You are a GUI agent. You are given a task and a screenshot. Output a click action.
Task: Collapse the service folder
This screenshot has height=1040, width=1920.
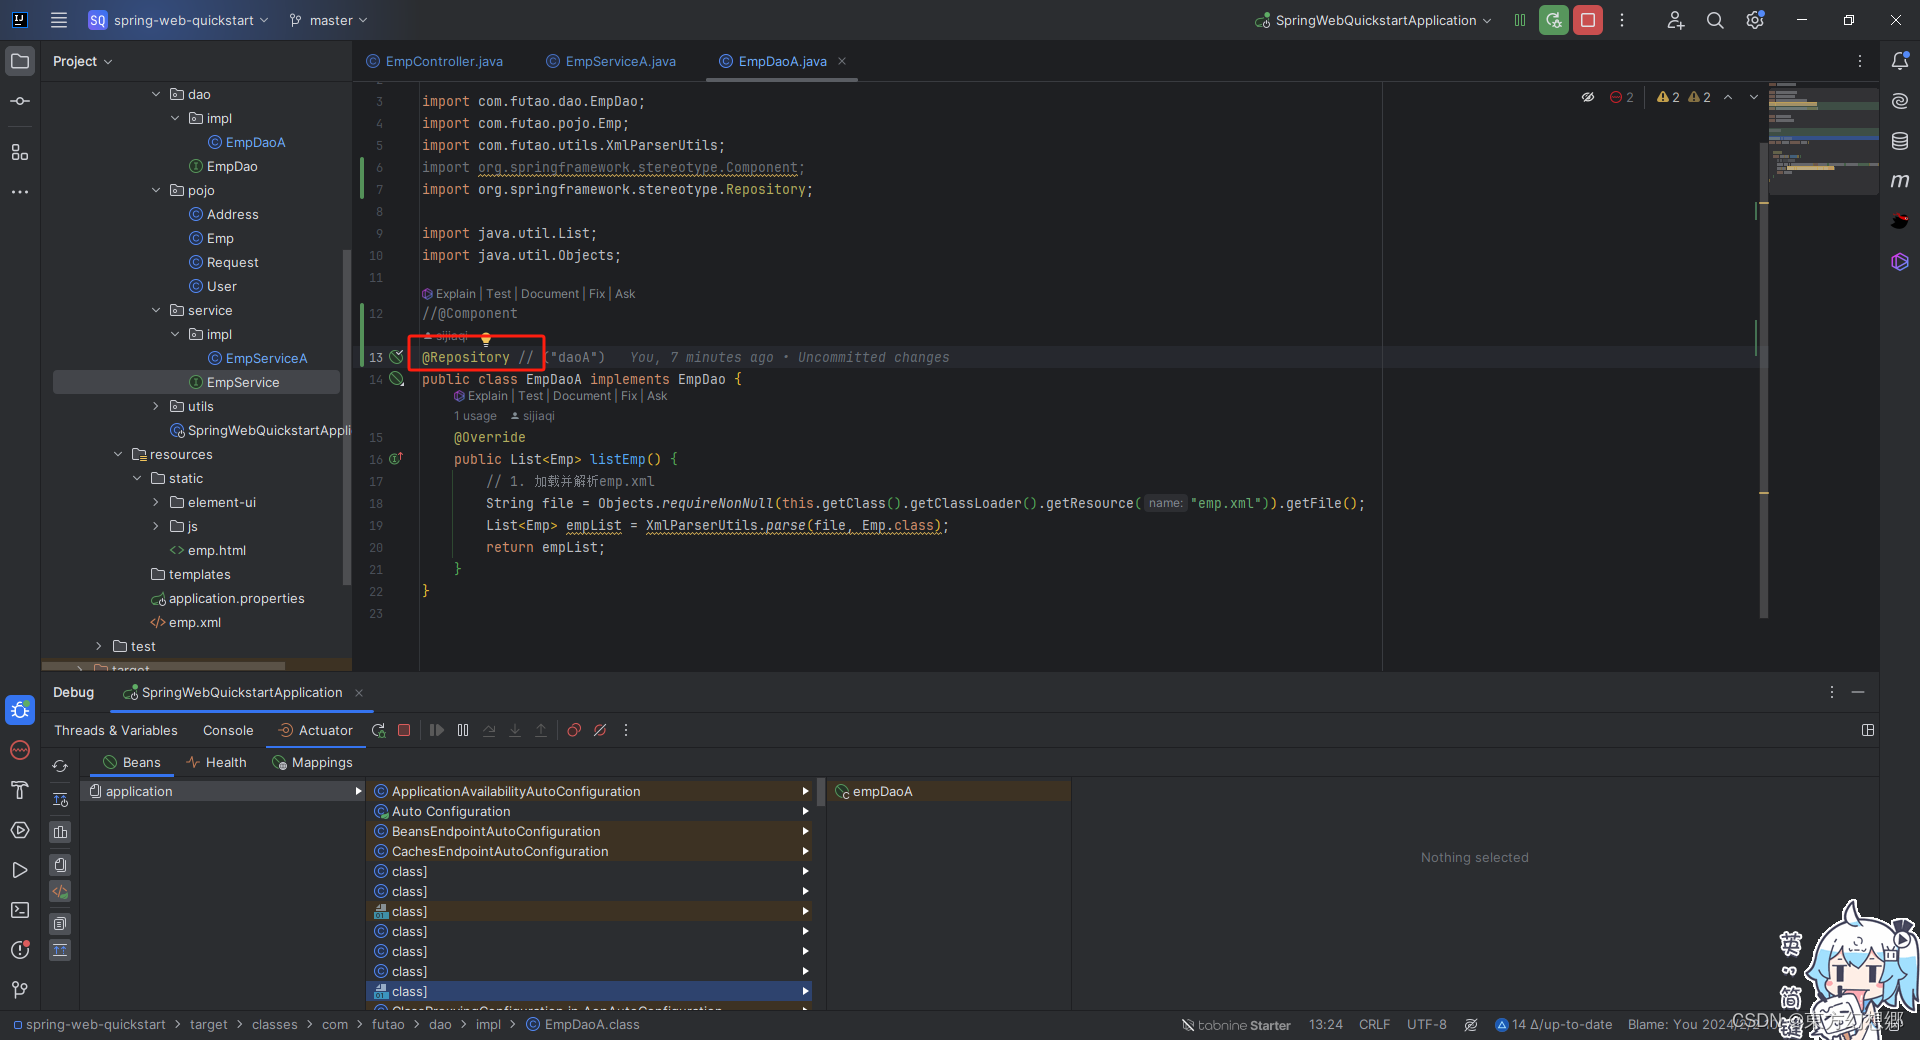(156, 310)
